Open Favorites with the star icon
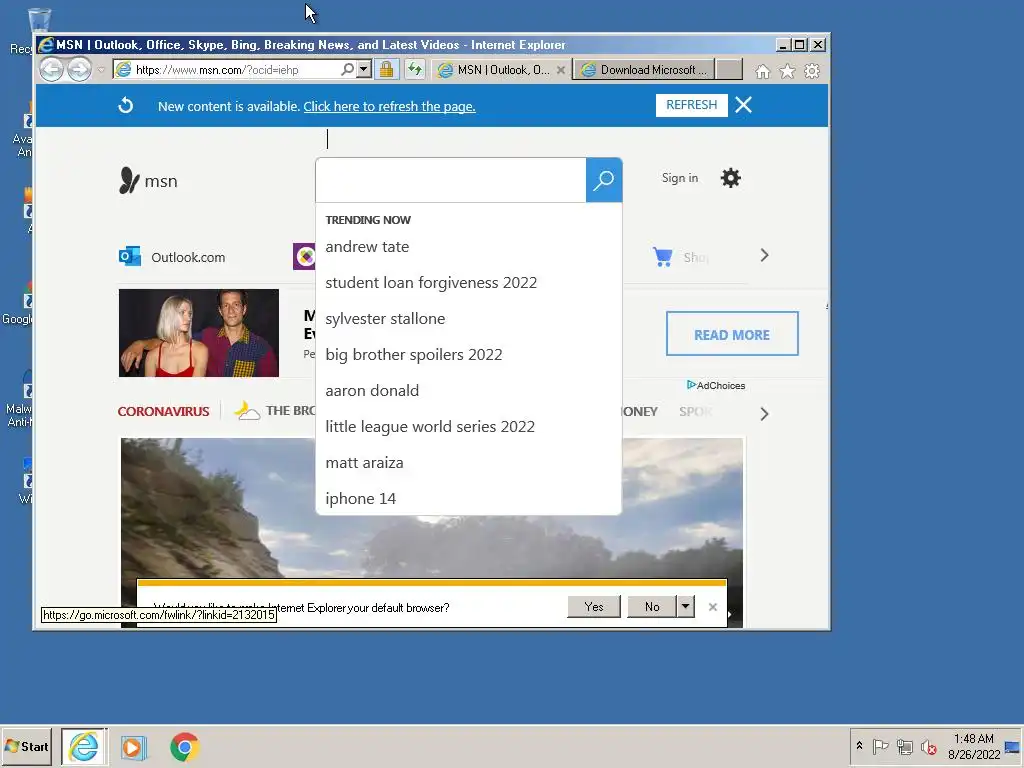Image resolution: width=1024 pixels, height=768 pixels. tap(787, 71)
